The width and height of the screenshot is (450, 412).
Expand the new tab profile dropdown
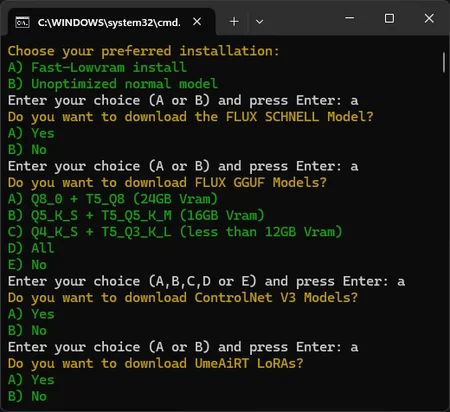coord(259,22)
